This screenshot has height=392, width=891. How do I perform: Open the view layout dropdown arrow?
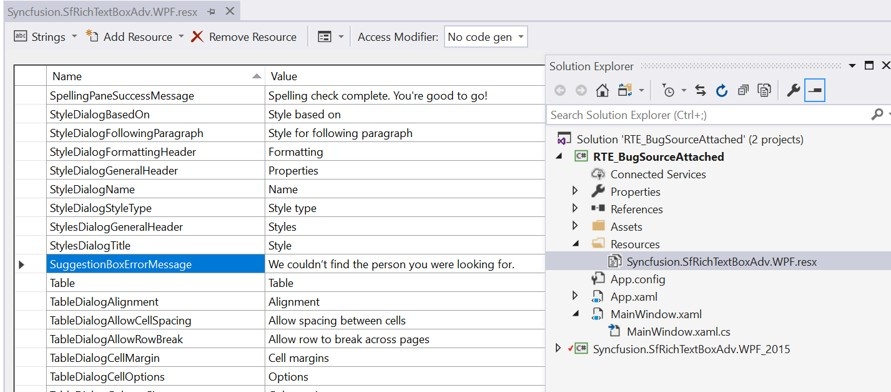pyautogui.click(x=341, y=37)
